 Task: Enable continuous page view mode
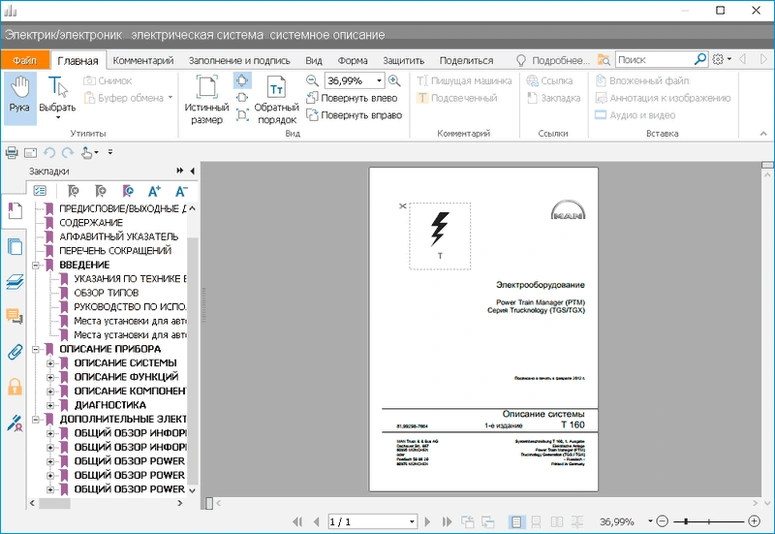pos(536,521)
